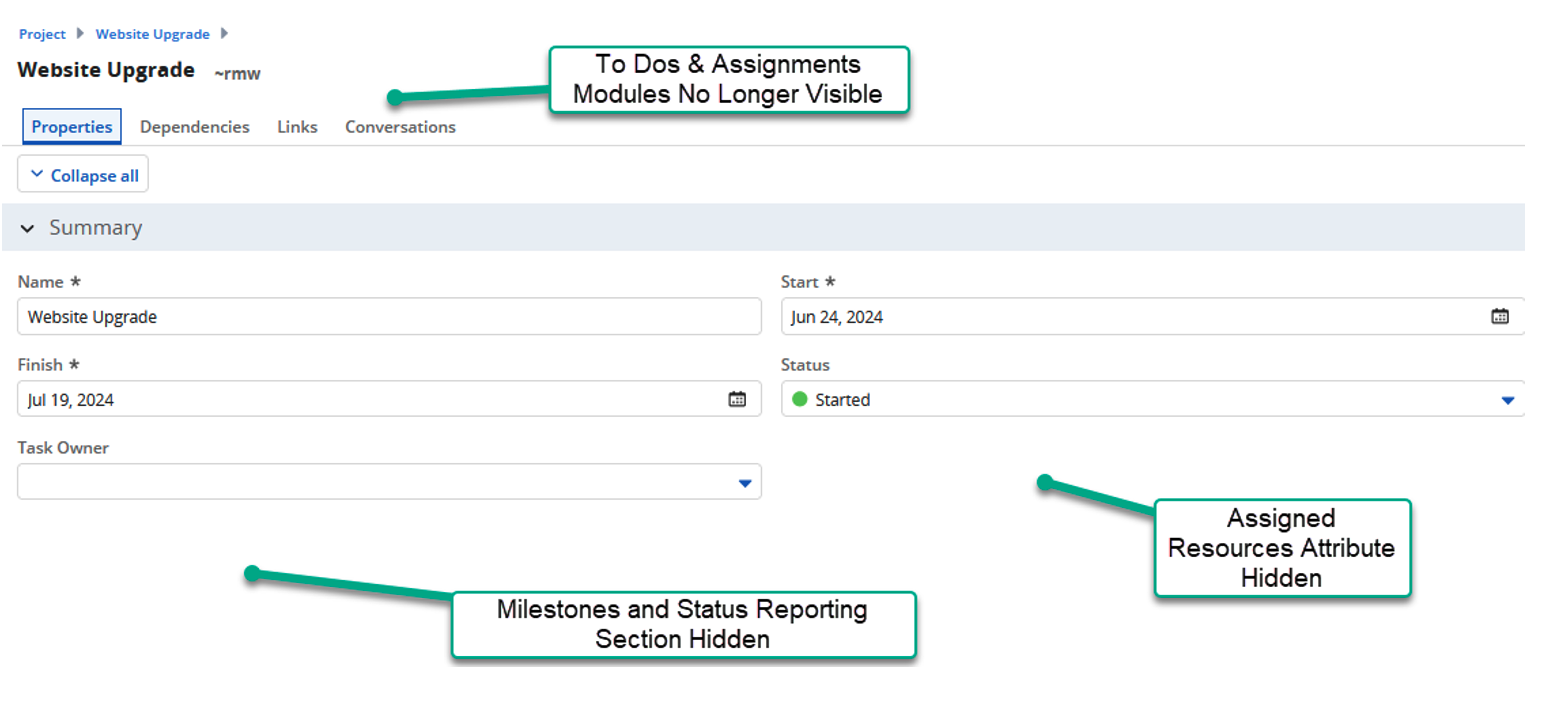
Task: Click the Website Upgrade page title
Action: point(106,71)
